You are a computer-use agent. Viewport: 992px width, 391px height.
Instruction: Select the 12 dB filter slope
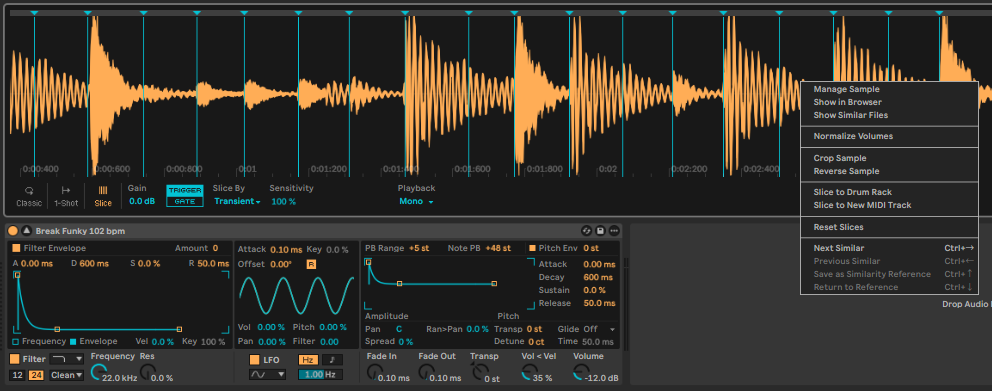pos(17,375)
